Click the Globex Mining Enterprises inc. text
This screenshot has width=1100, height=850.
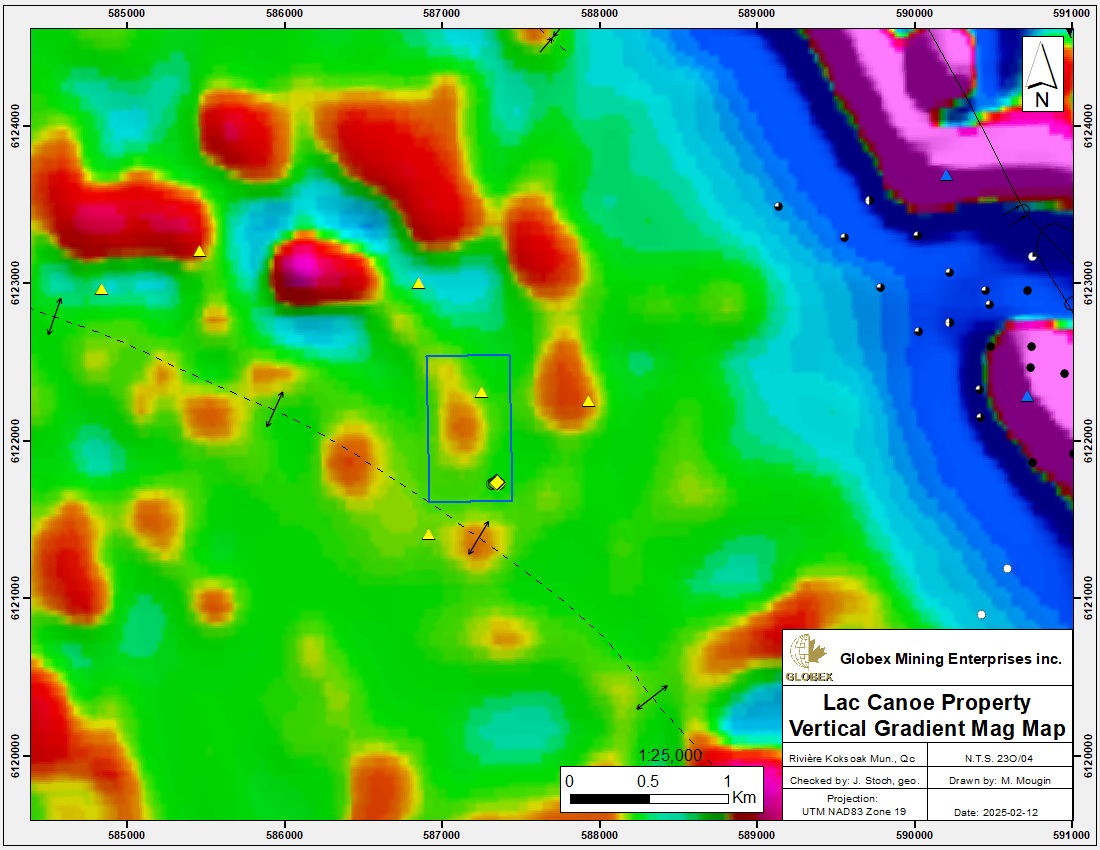[950, 659]
